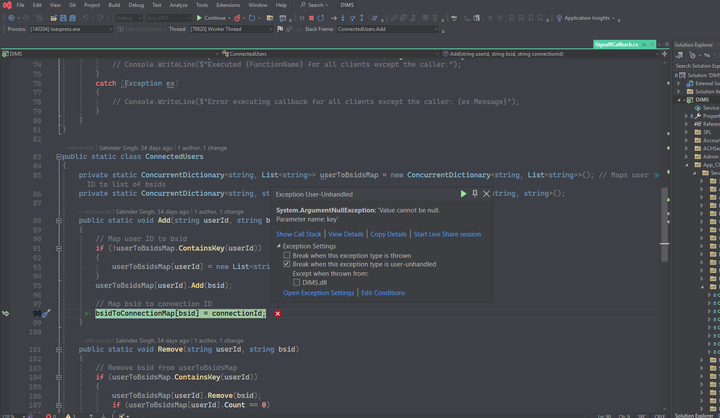Screen dimensions: 720x418
Task: Open the Stack Frame dropdown
Action: click(x=388, y=29)
